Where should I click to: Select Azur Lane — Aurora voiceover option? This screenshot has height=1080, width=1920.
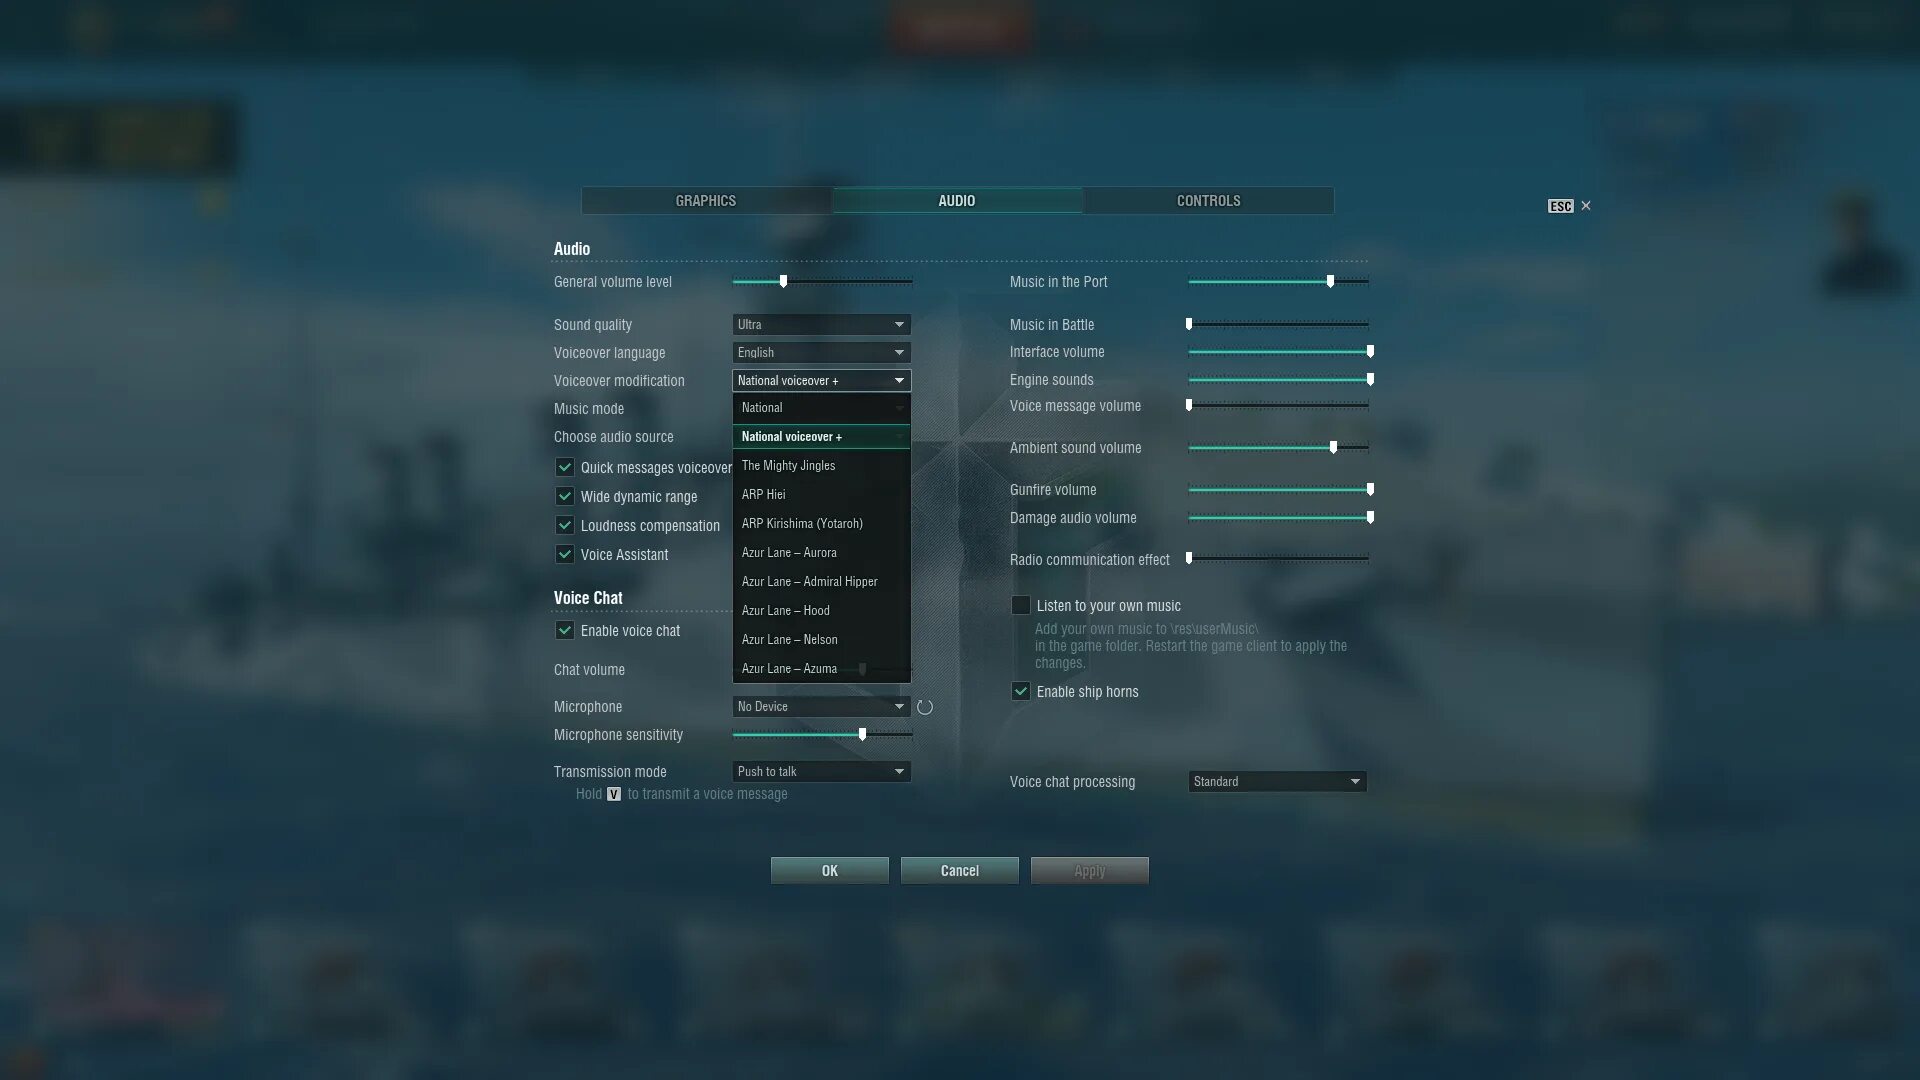tap(789, 553)
